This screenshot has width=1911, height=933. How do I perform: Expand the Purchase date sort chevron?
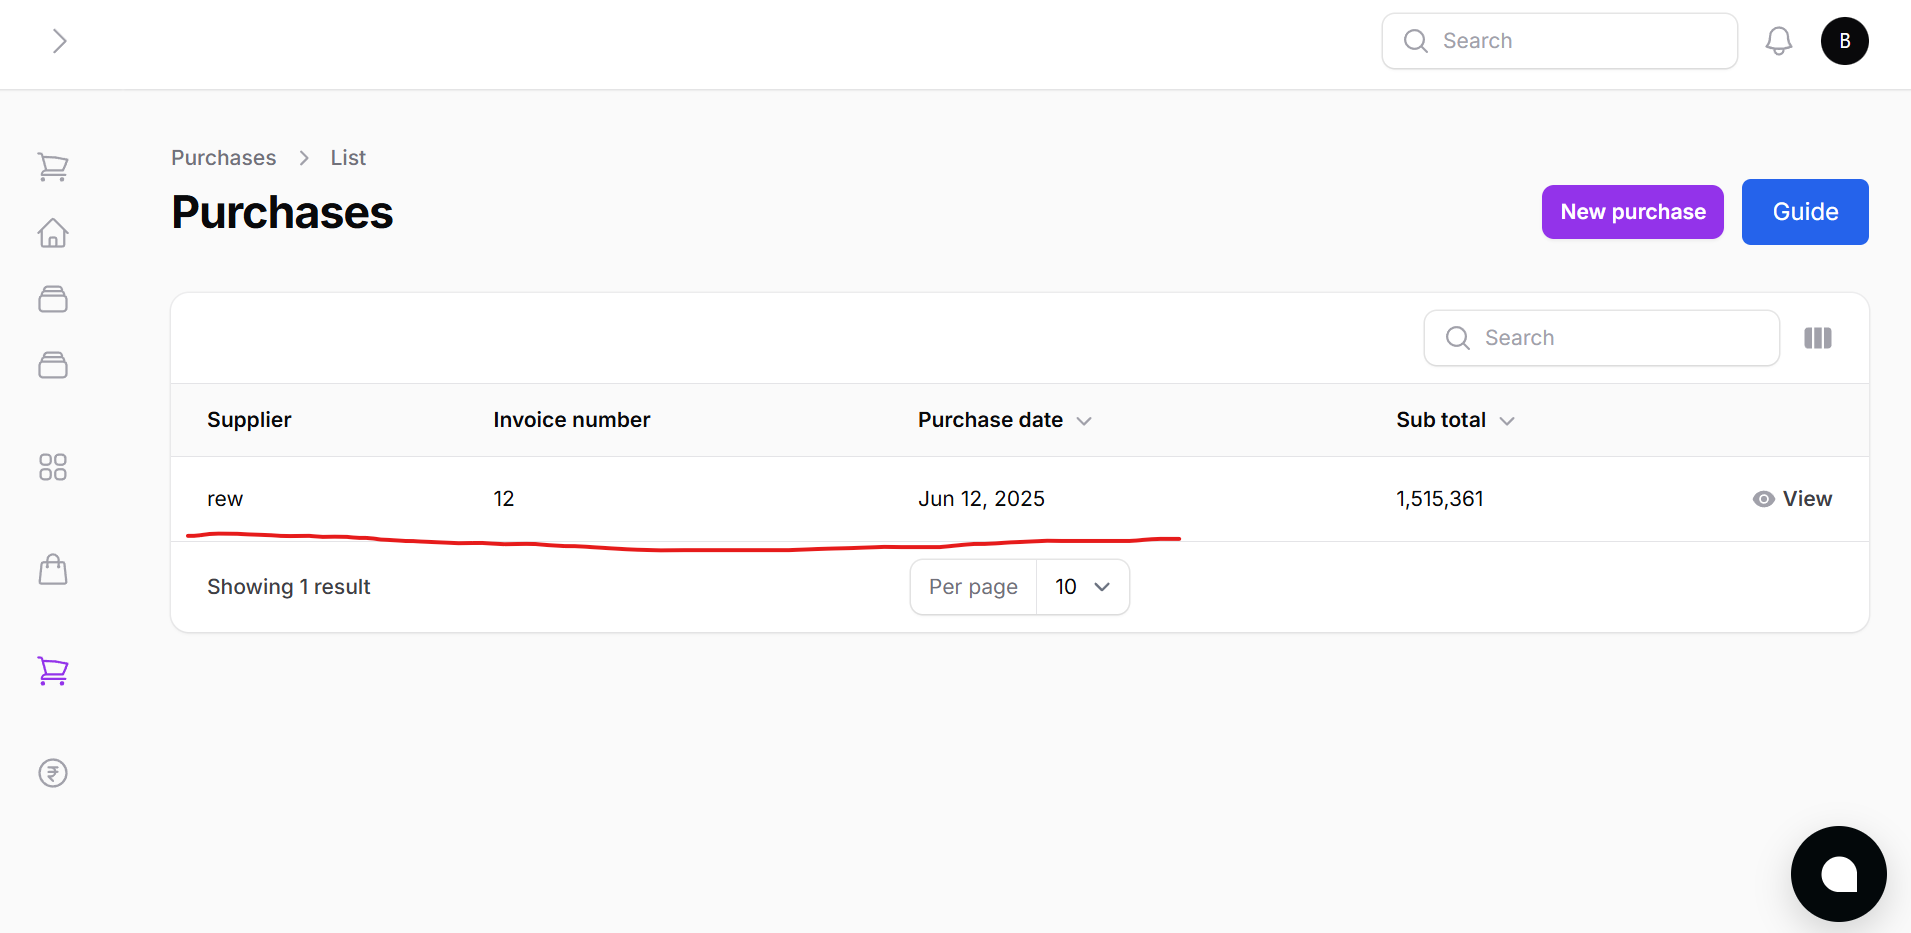[x=1085, y=421]
